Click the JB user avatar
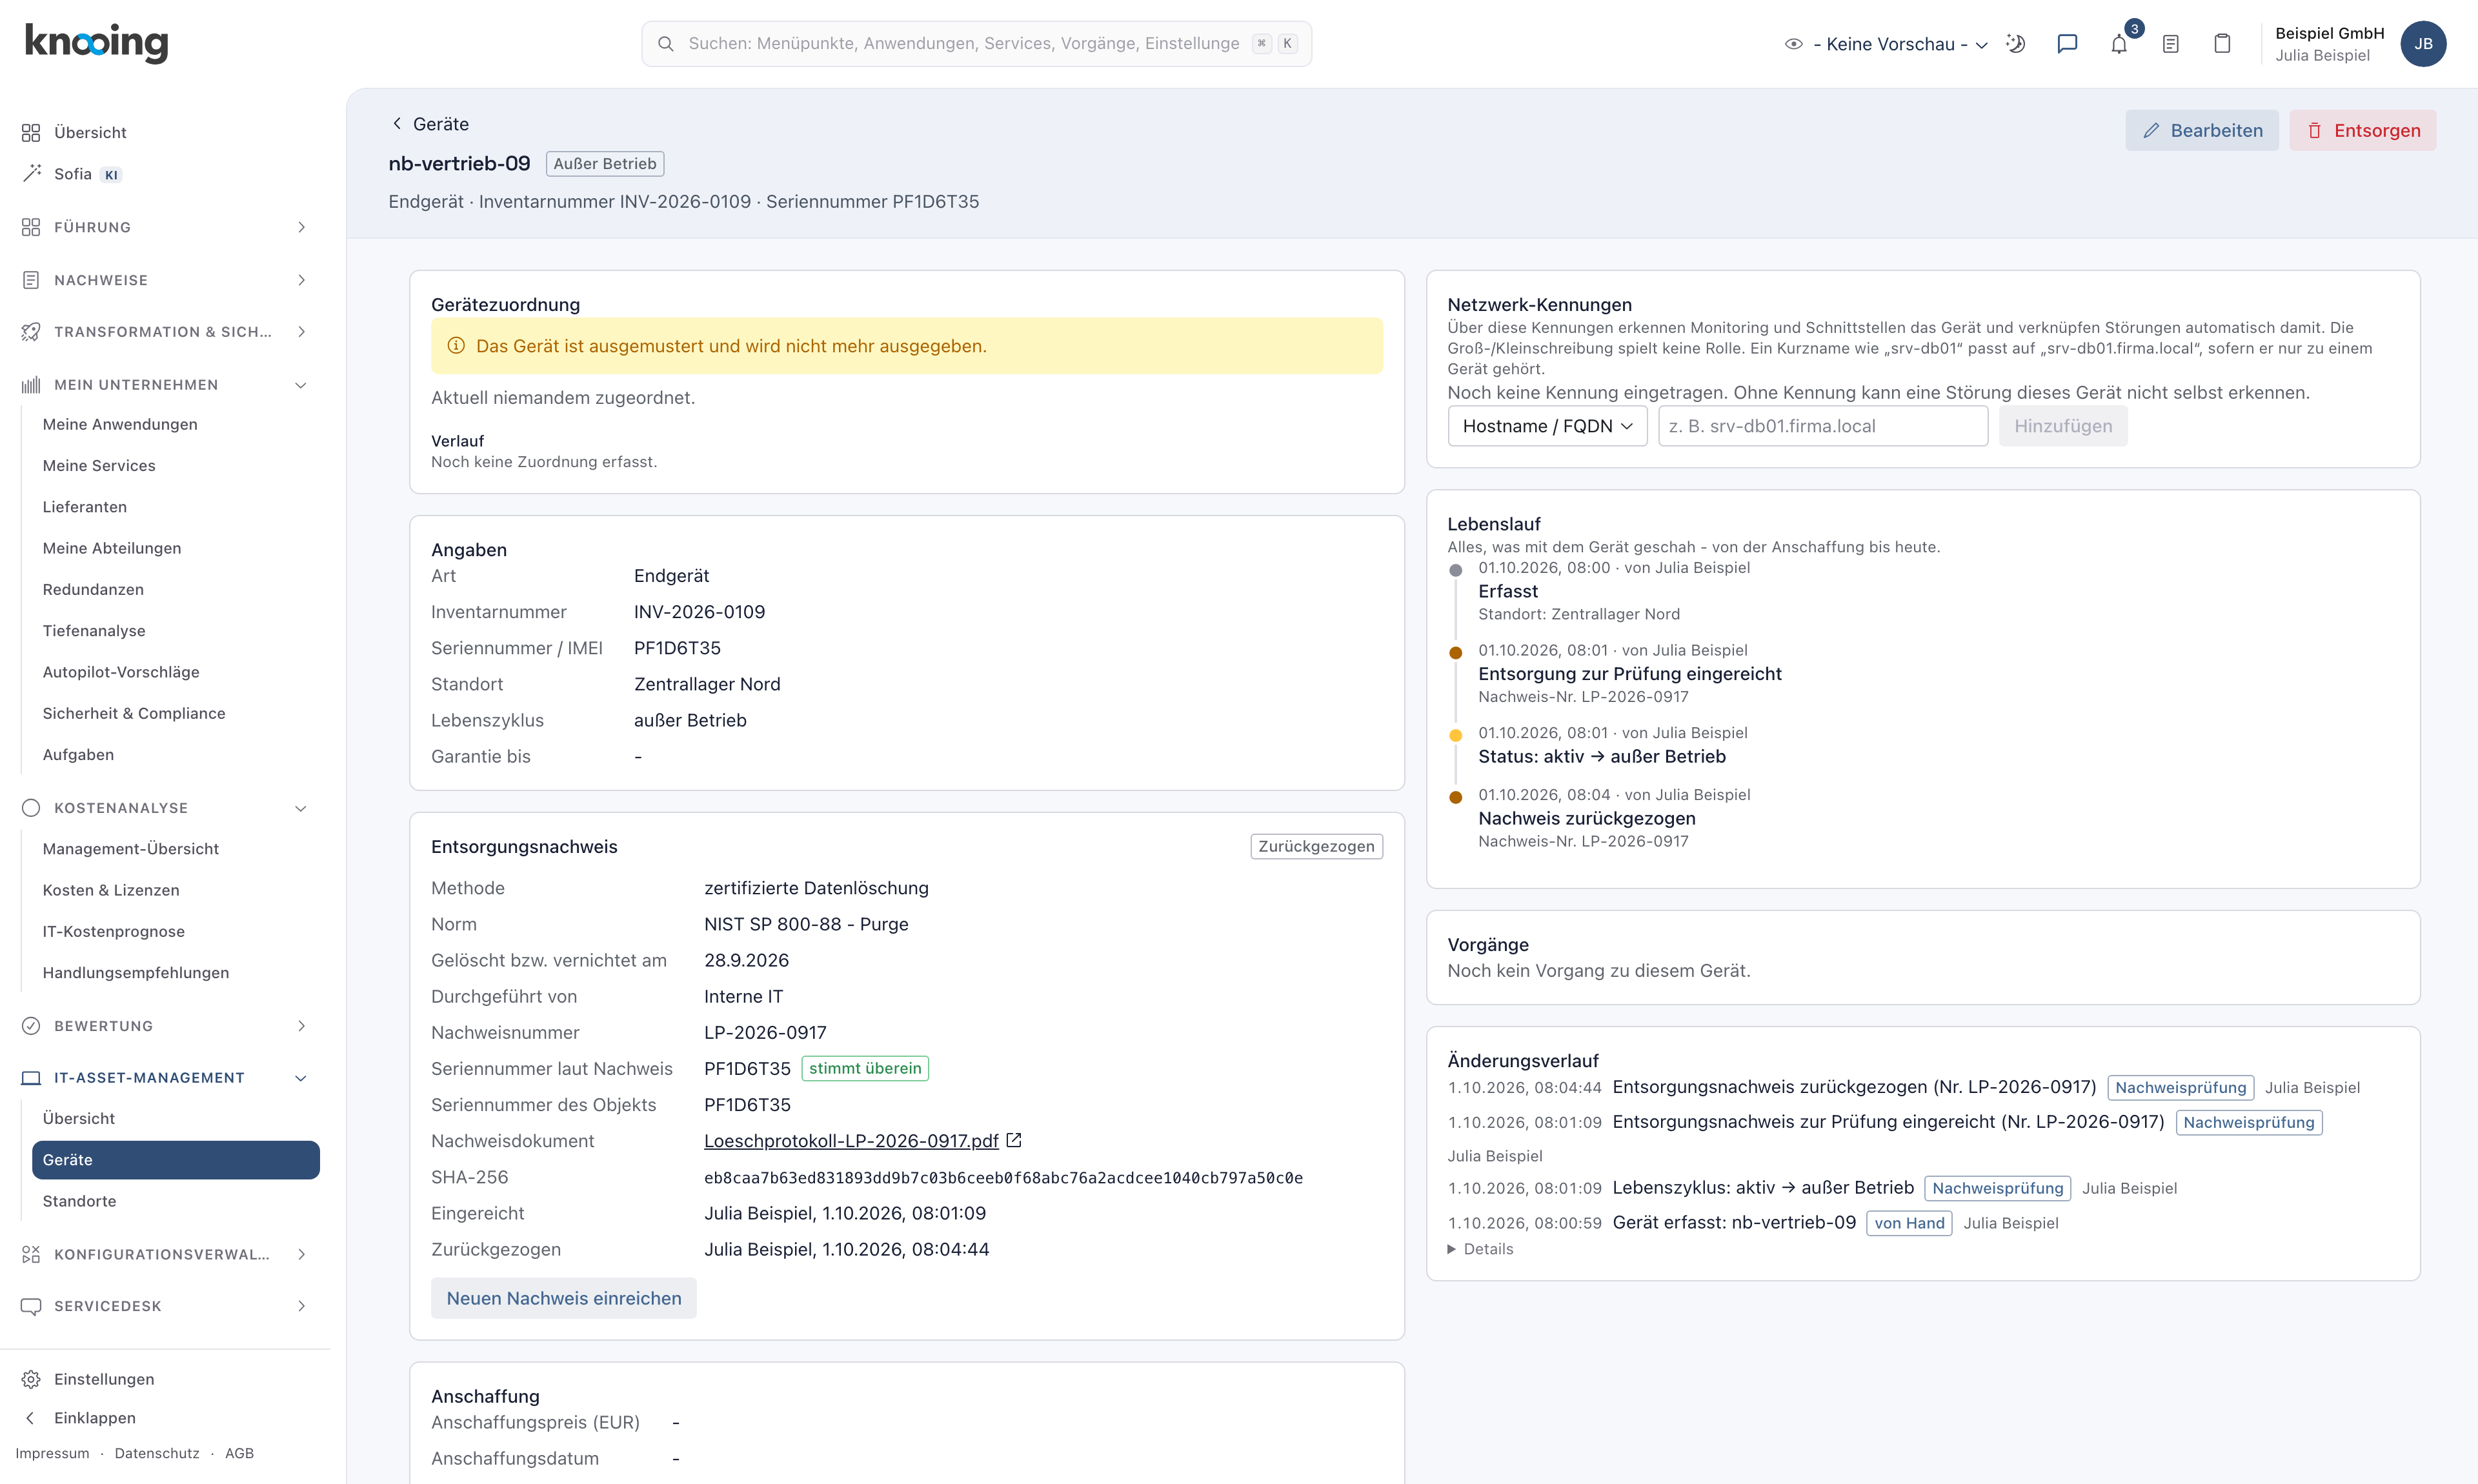2478x1484 pixels. [x=2423, y=44]
